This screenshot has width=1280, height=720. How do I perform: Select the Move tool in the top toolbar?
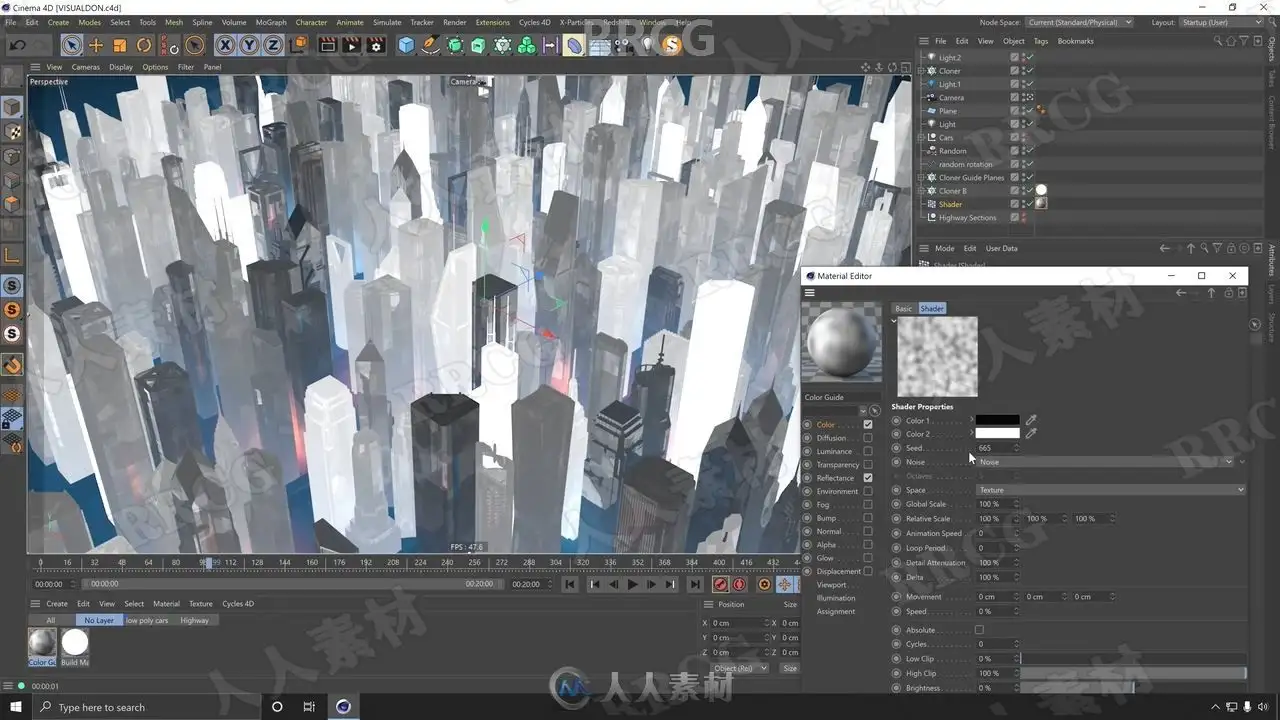tap(96, 45)
